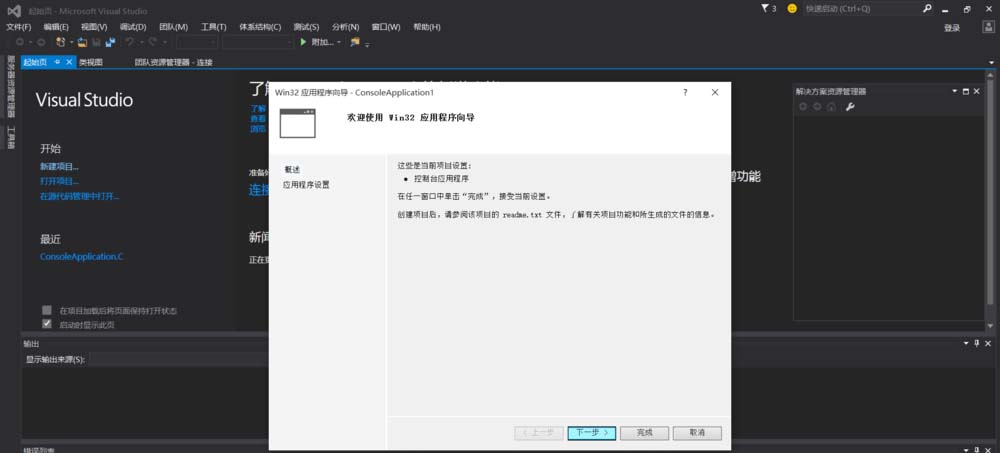Uncheck 启动时显示此页 checkbox

click(x=47, y=324)
